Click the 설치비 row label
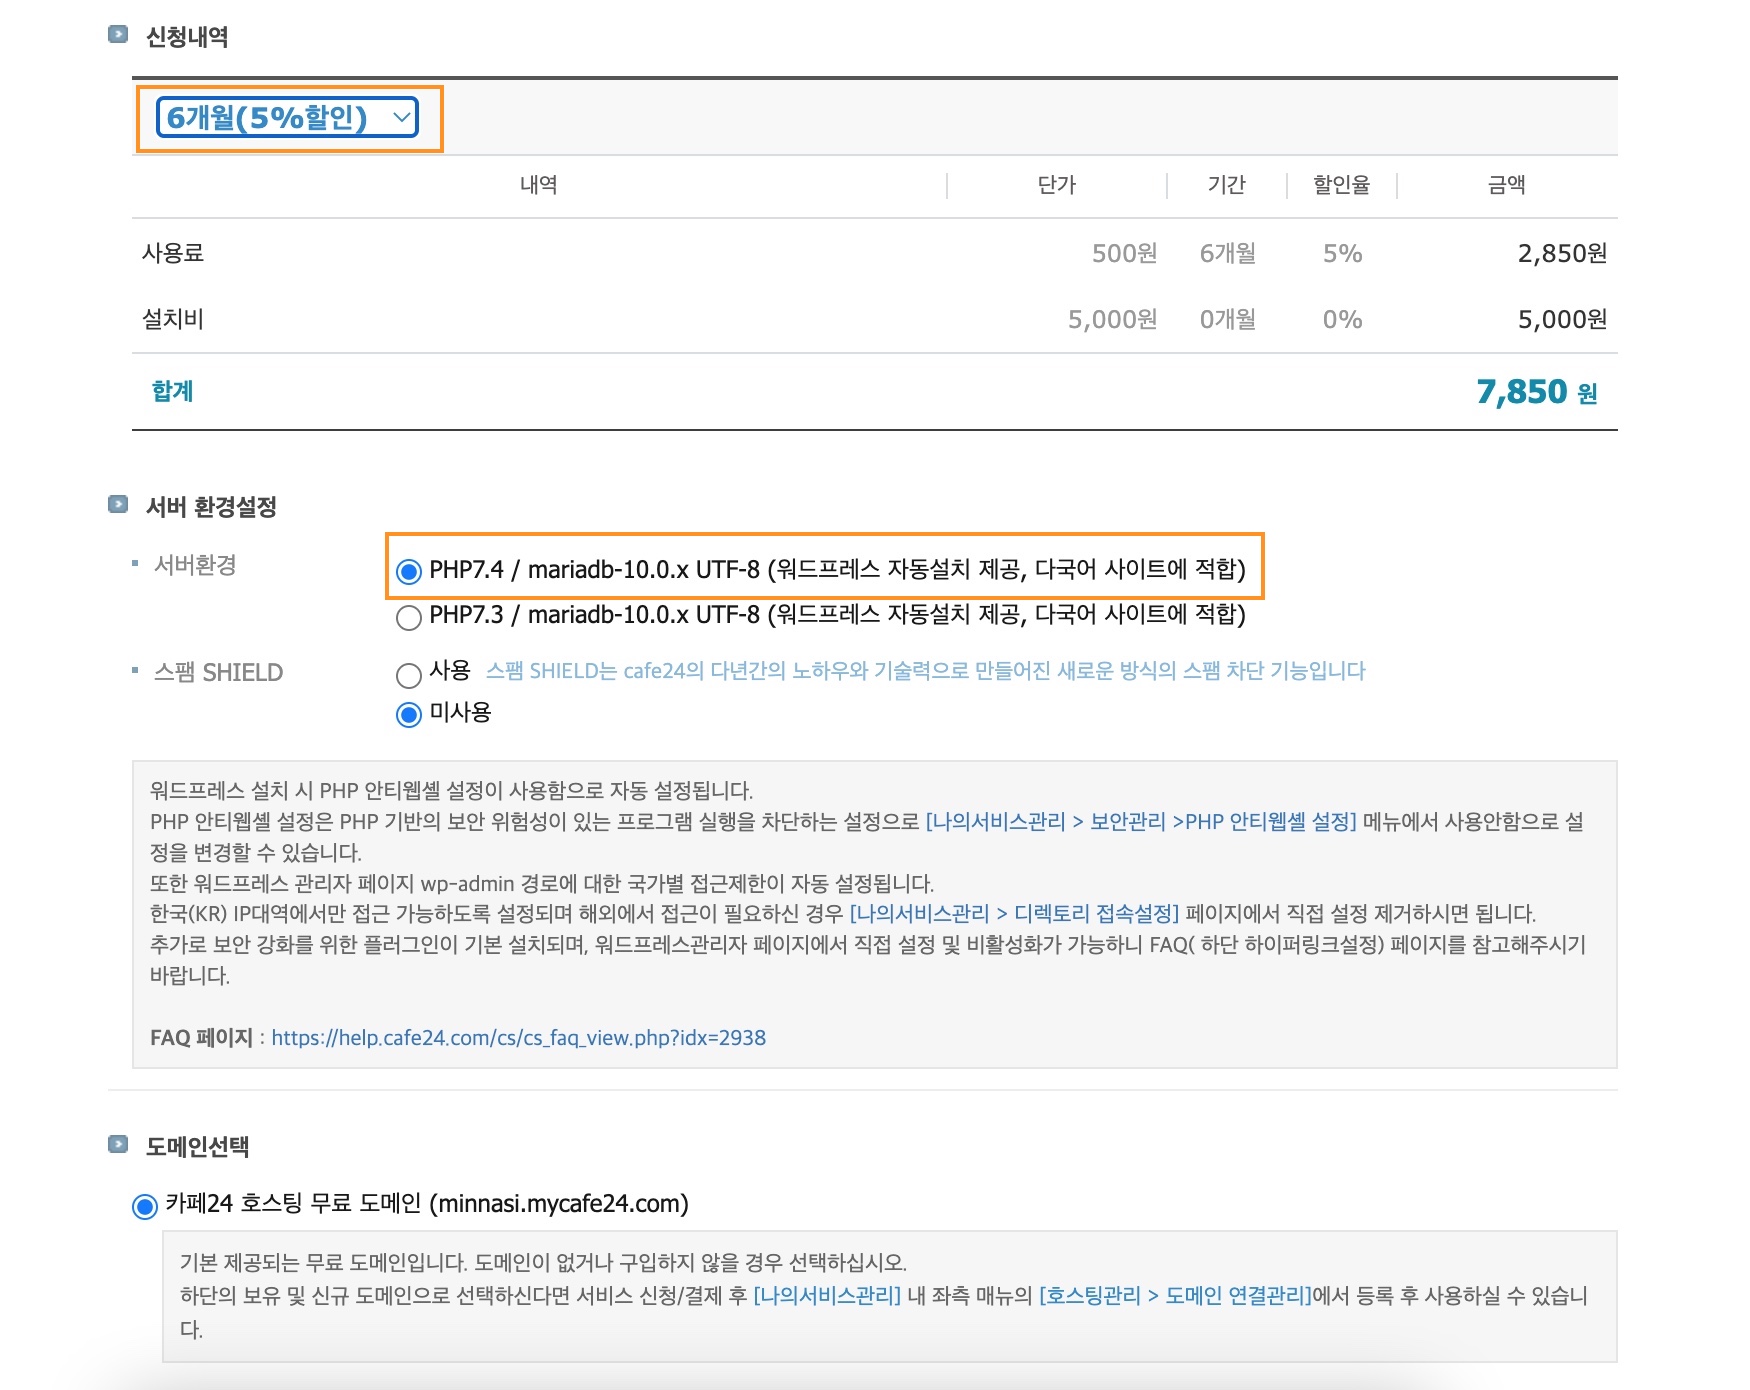1750x1390 pixels. 173,319
